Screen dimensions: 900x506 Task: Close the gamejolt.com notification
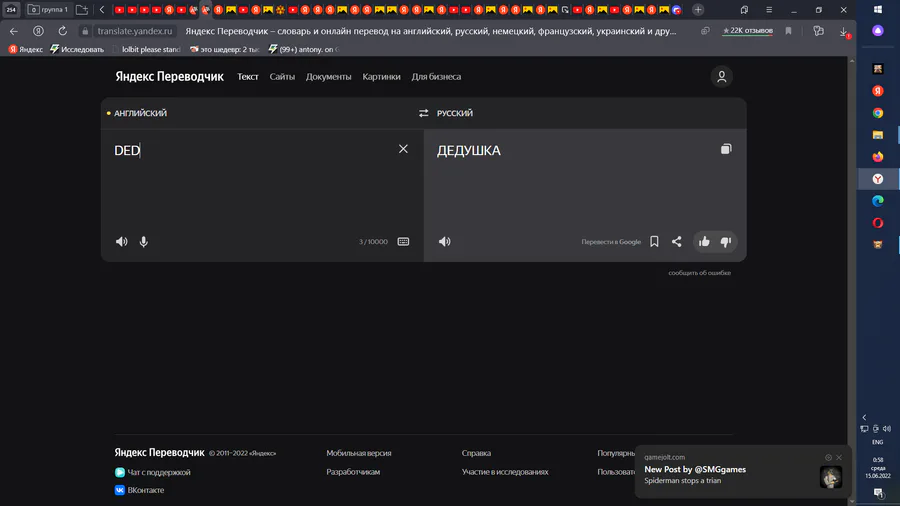(x=839, y=457)
